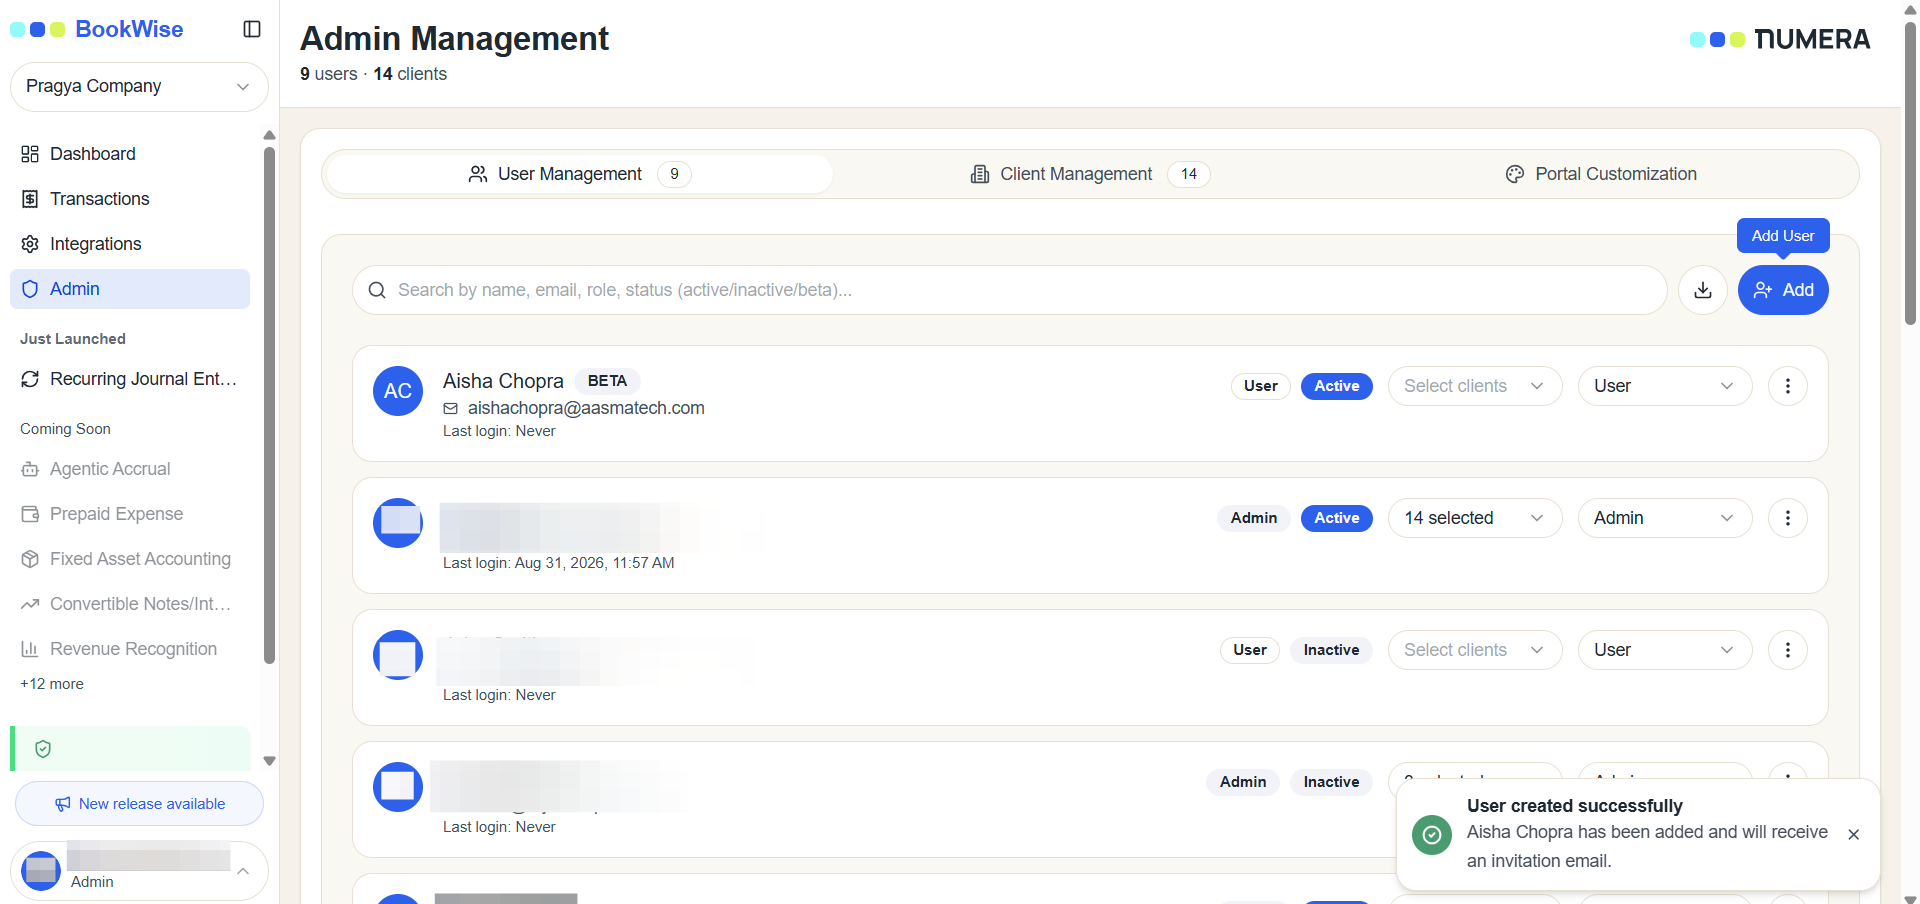
Task: Click the Inactive badge of the inactive Admin row
Action: click(1331, 782)
